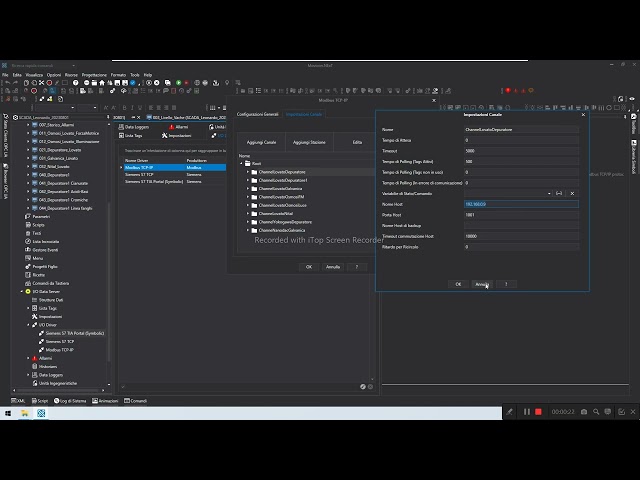Viewport: 640px width, 480px height.
Task: Open the font name dropdown
Action: point(73,108)
